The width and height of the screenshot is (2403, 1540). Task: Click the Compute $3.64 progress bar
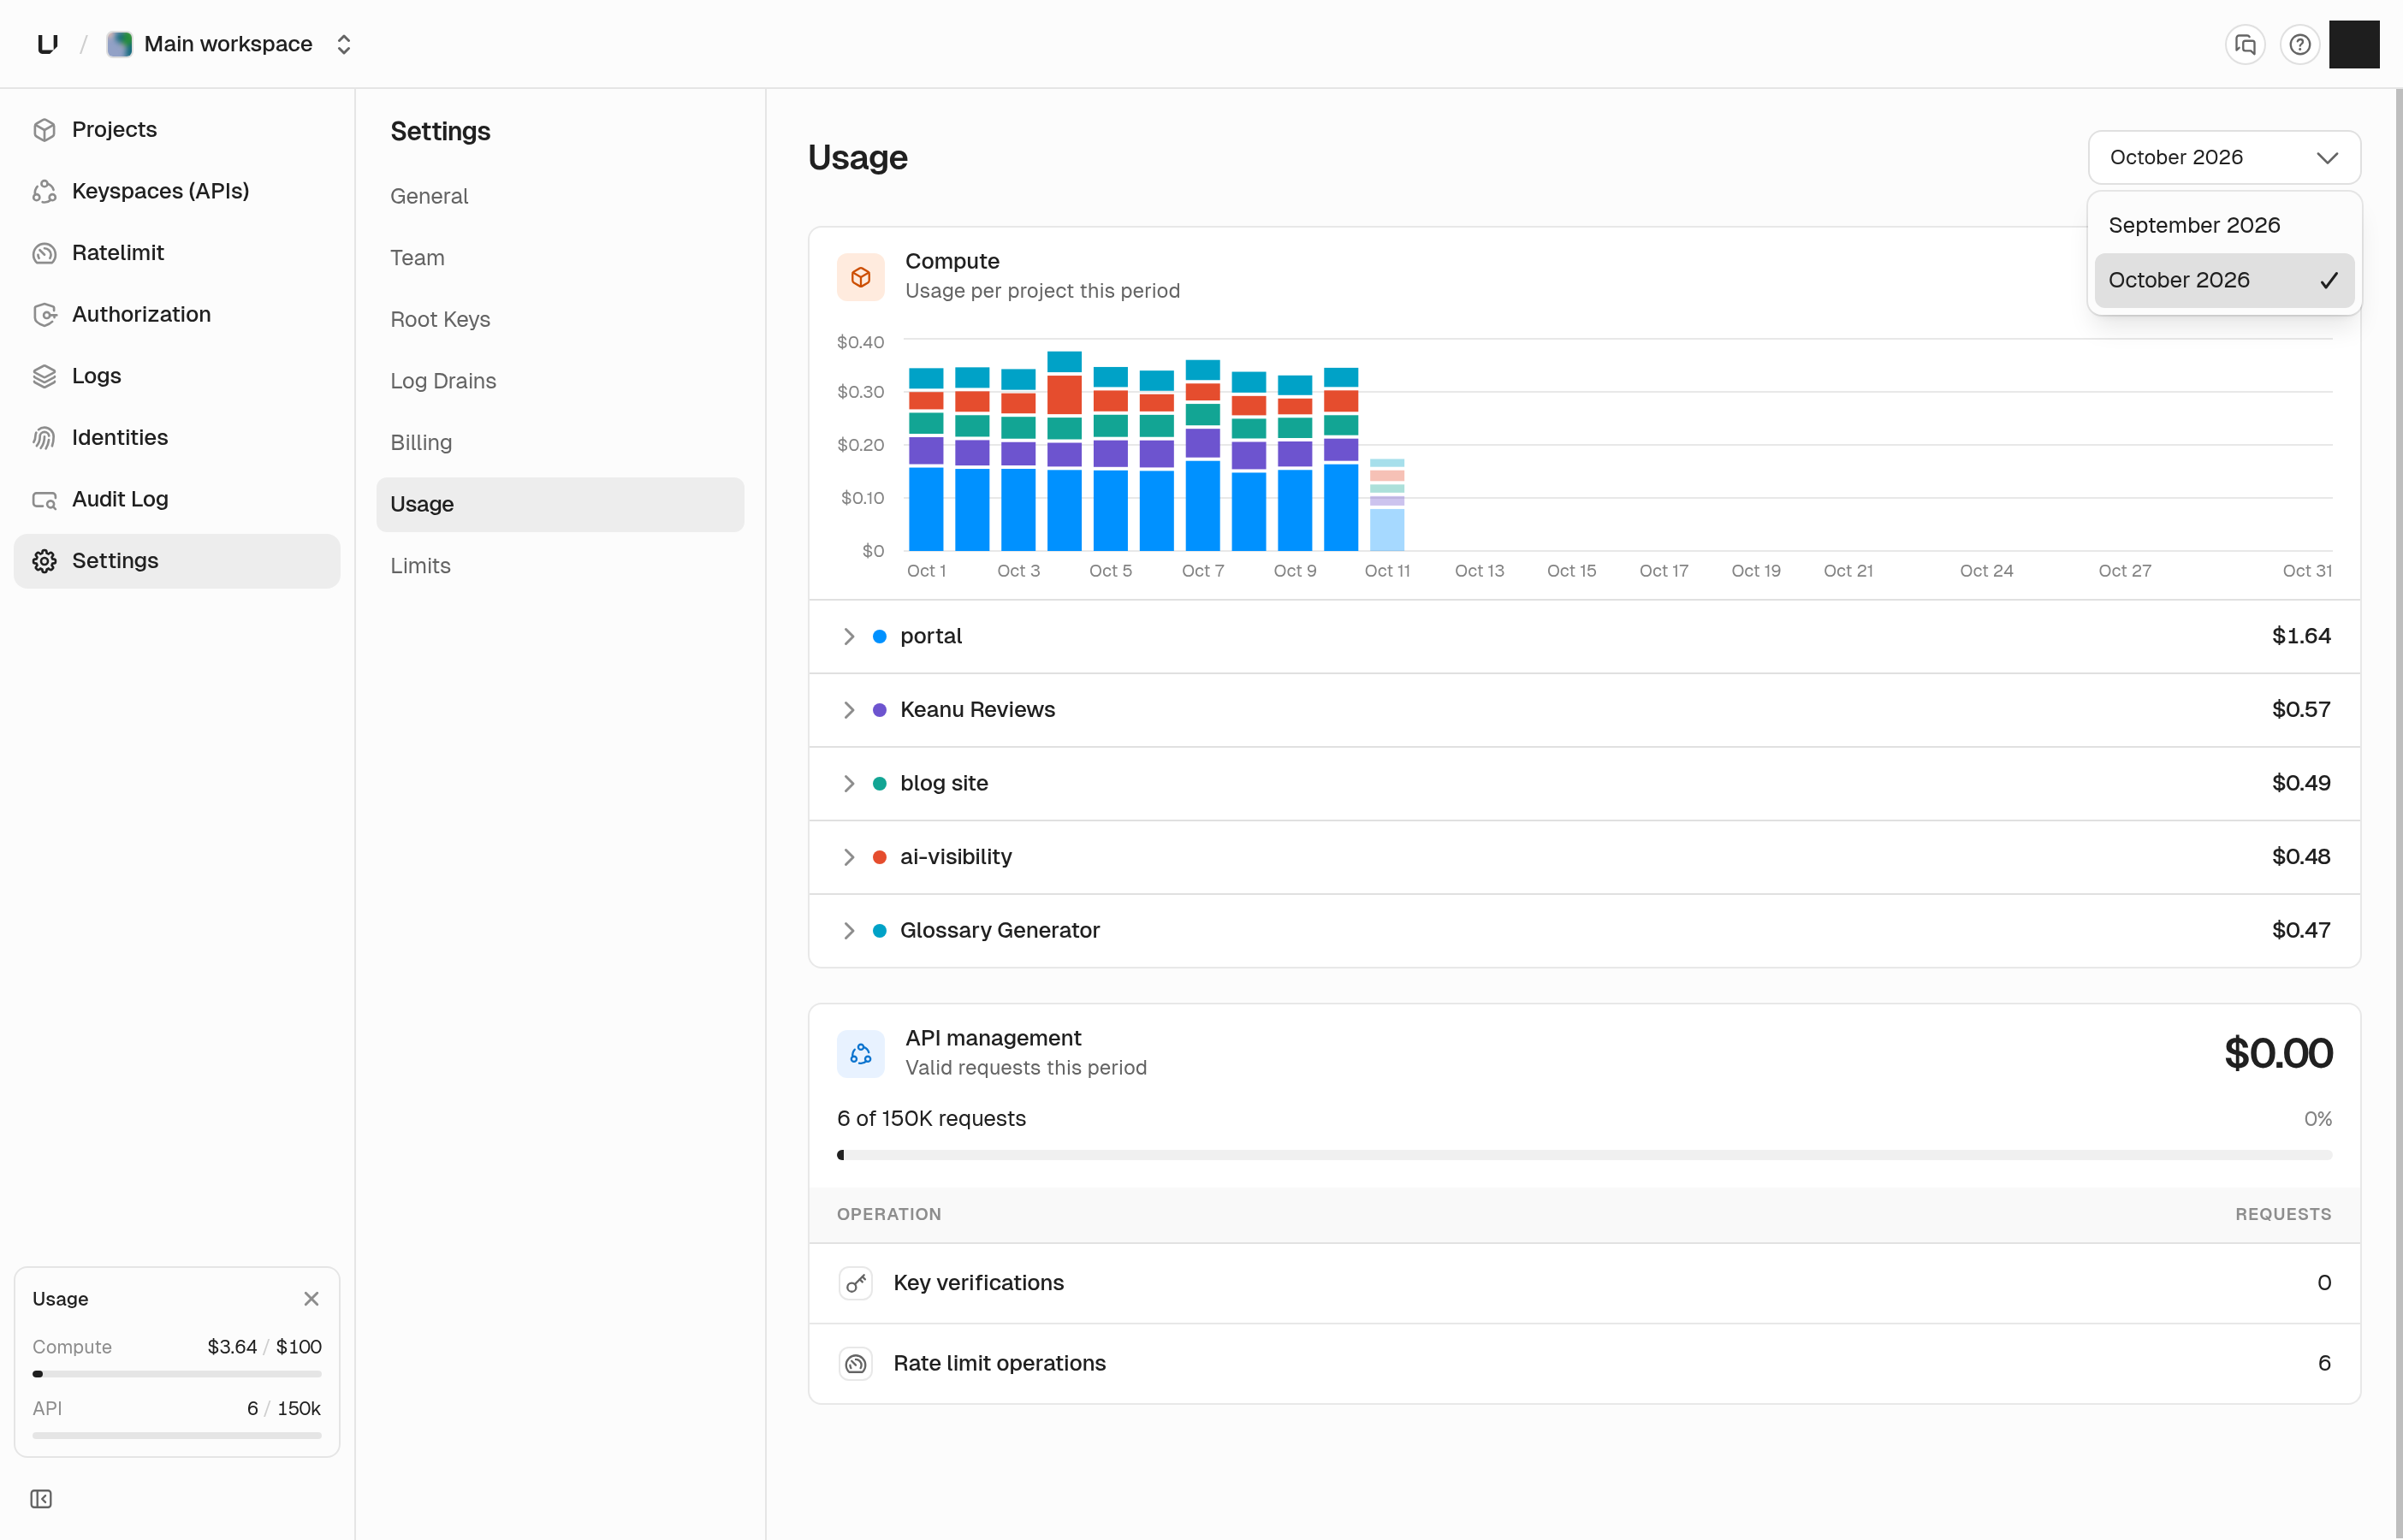coord(177,1374)
